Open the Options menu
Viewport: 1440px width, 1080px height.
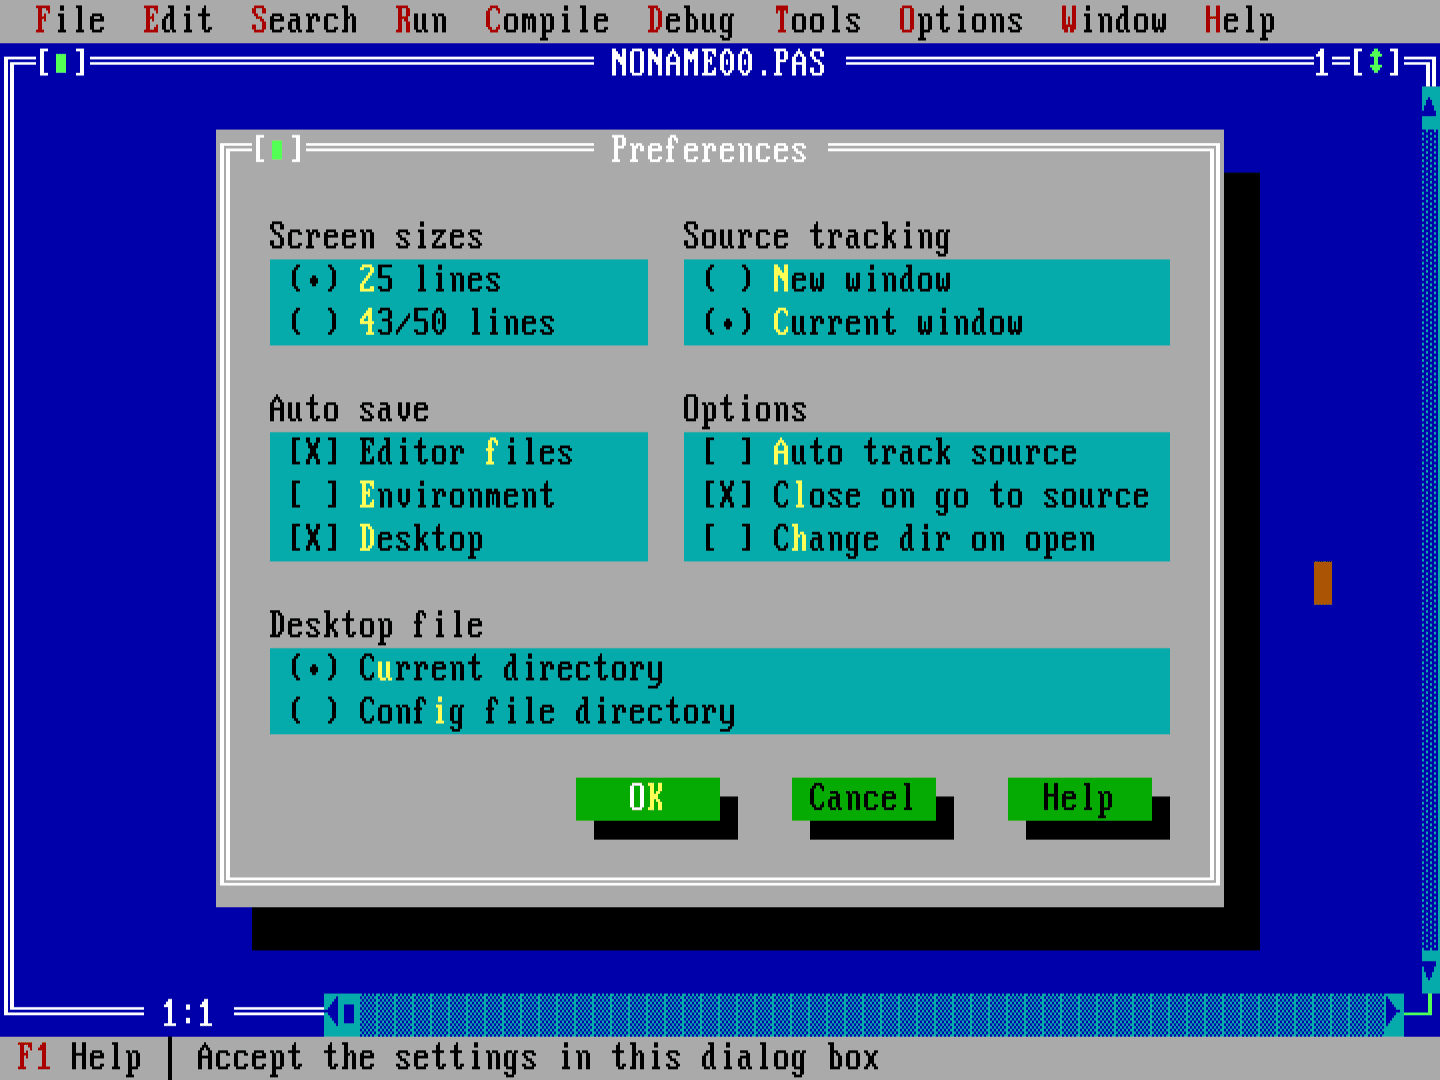pos(961,21)
